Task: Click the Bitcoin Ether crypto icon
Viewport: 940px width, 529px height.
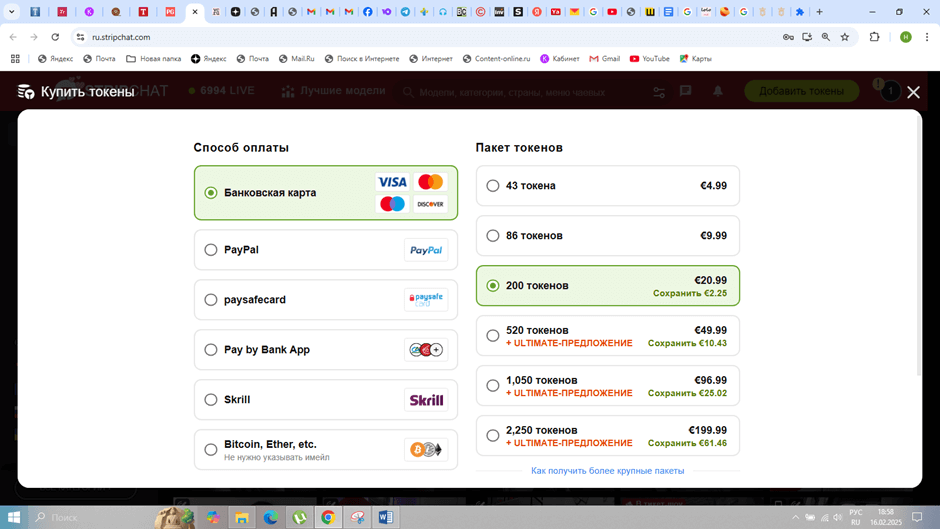Action: coord(426,450)
